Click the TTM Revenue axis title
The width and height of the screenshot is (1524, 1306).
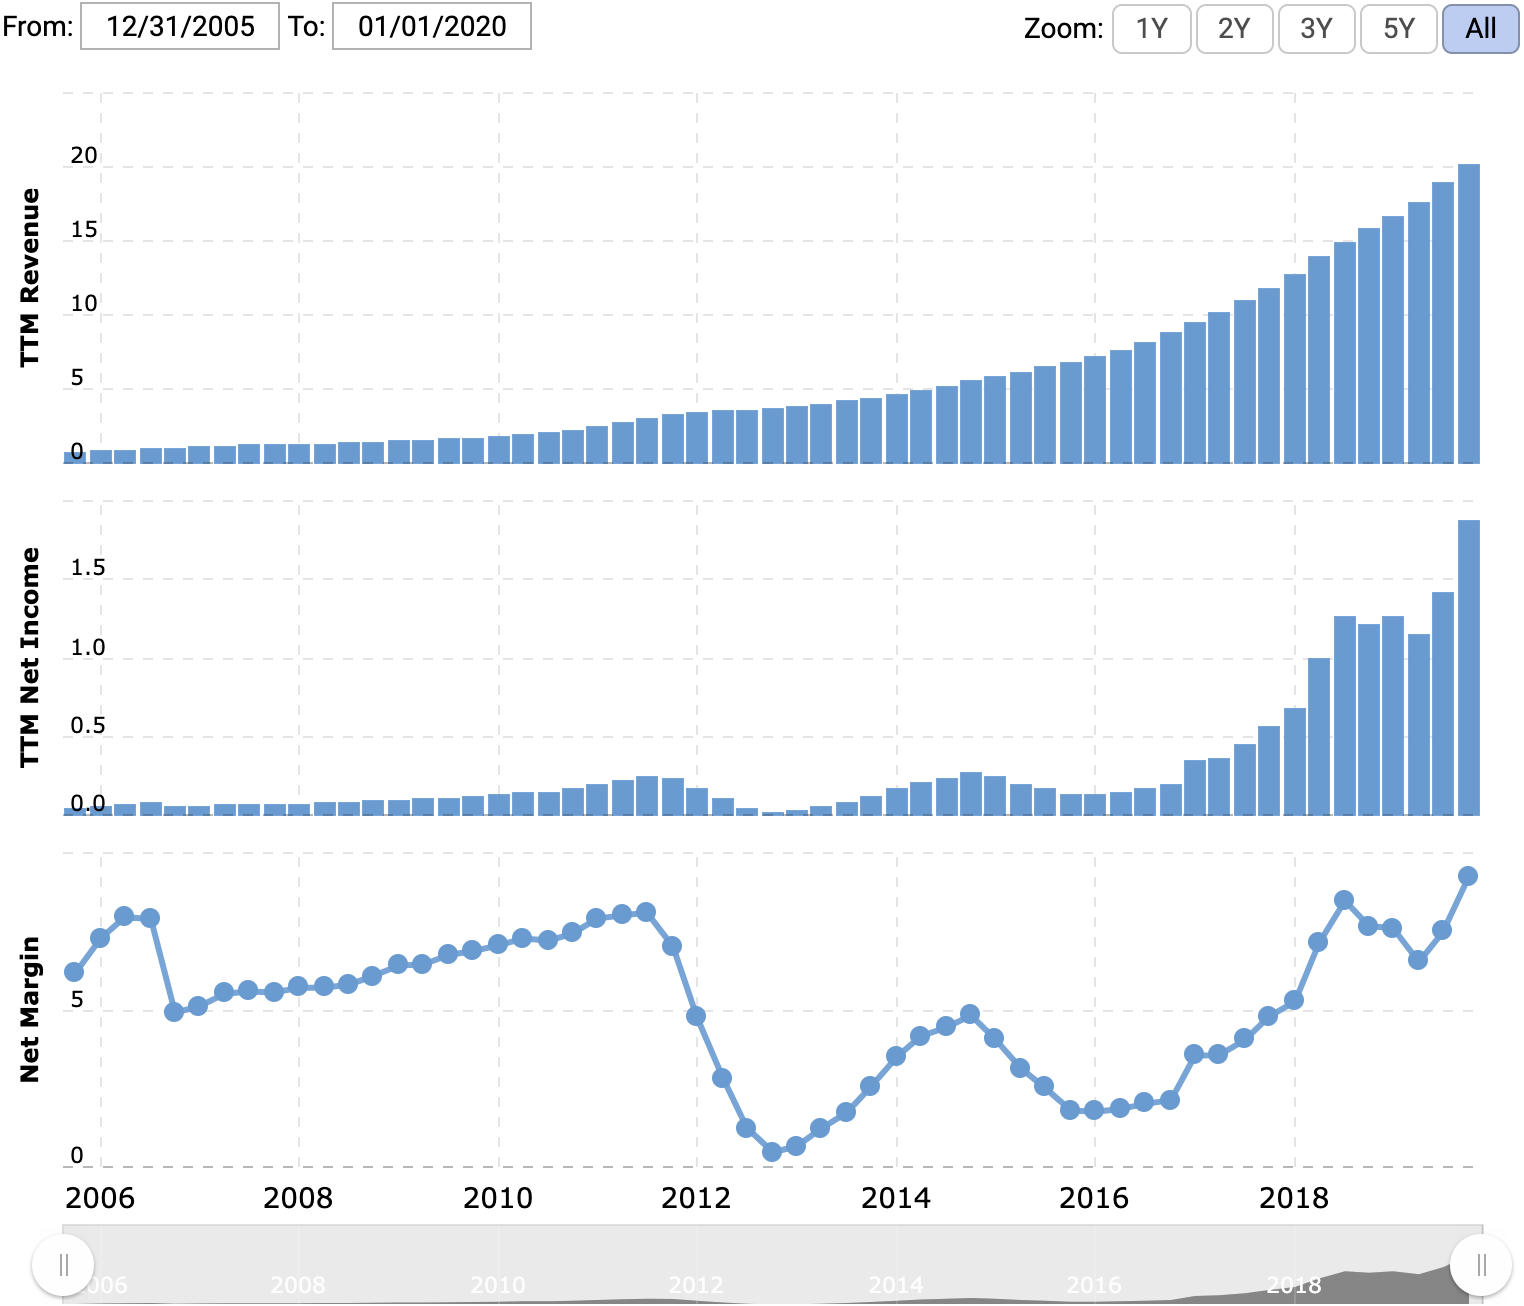pos(30,277)
